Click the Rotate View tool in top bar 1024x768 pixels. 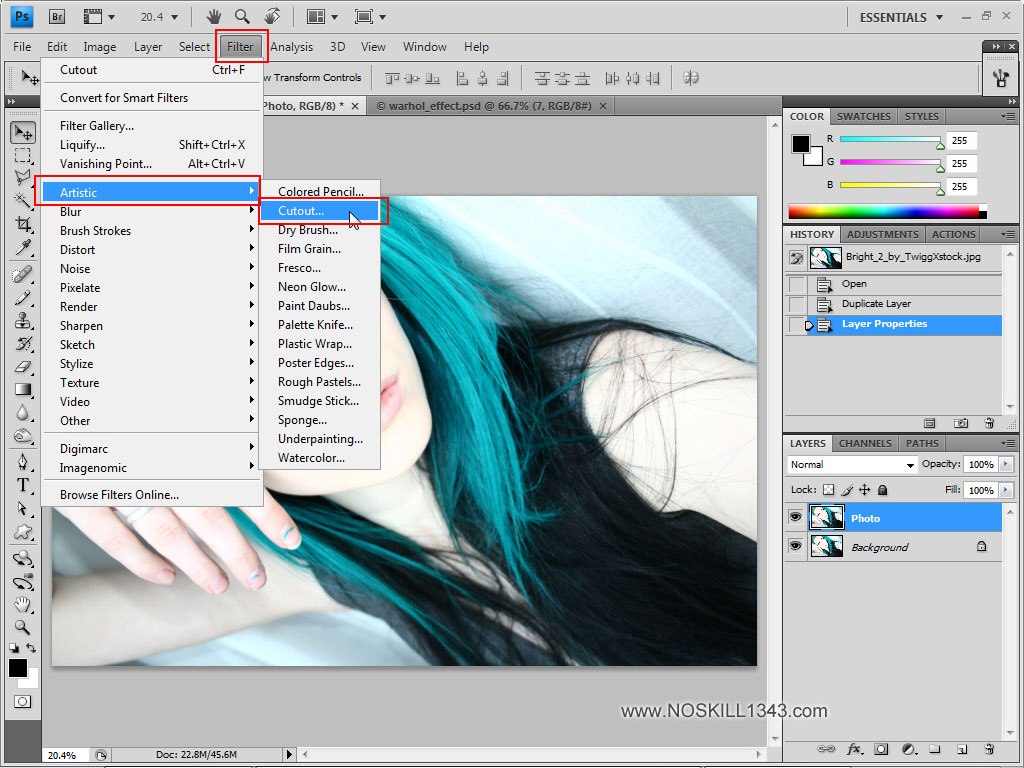[272, 16]
